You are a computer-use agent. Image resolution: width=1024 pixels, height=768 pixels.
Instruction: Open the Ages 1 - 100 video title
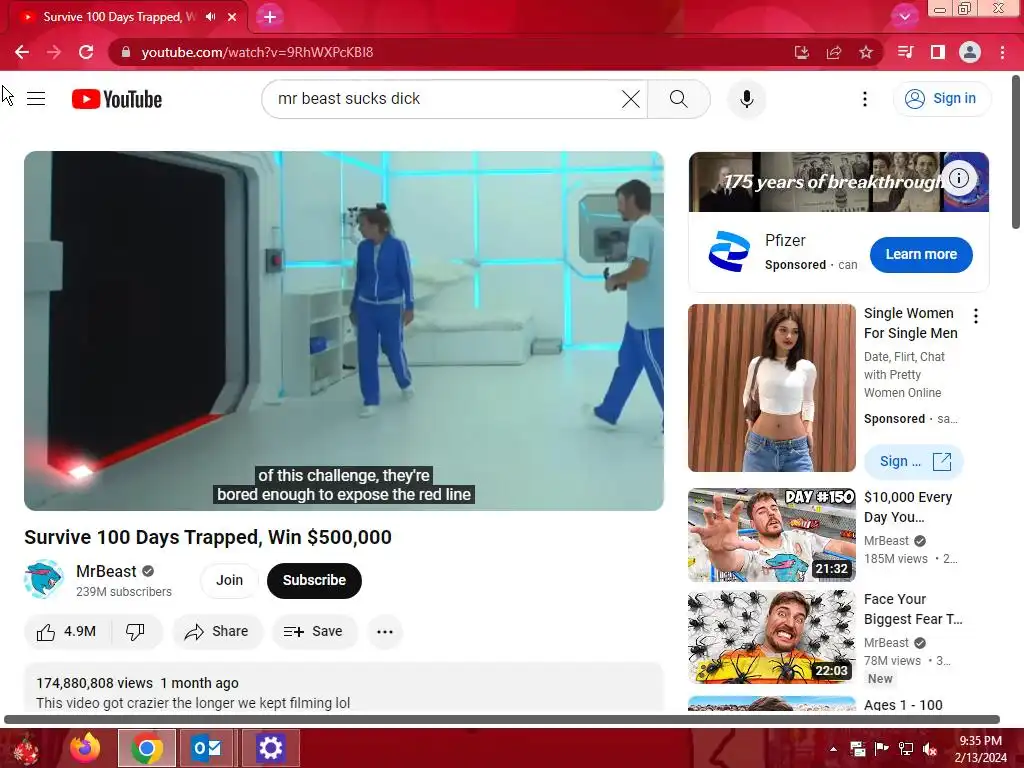pyautogui.click(x=903, y=705)
